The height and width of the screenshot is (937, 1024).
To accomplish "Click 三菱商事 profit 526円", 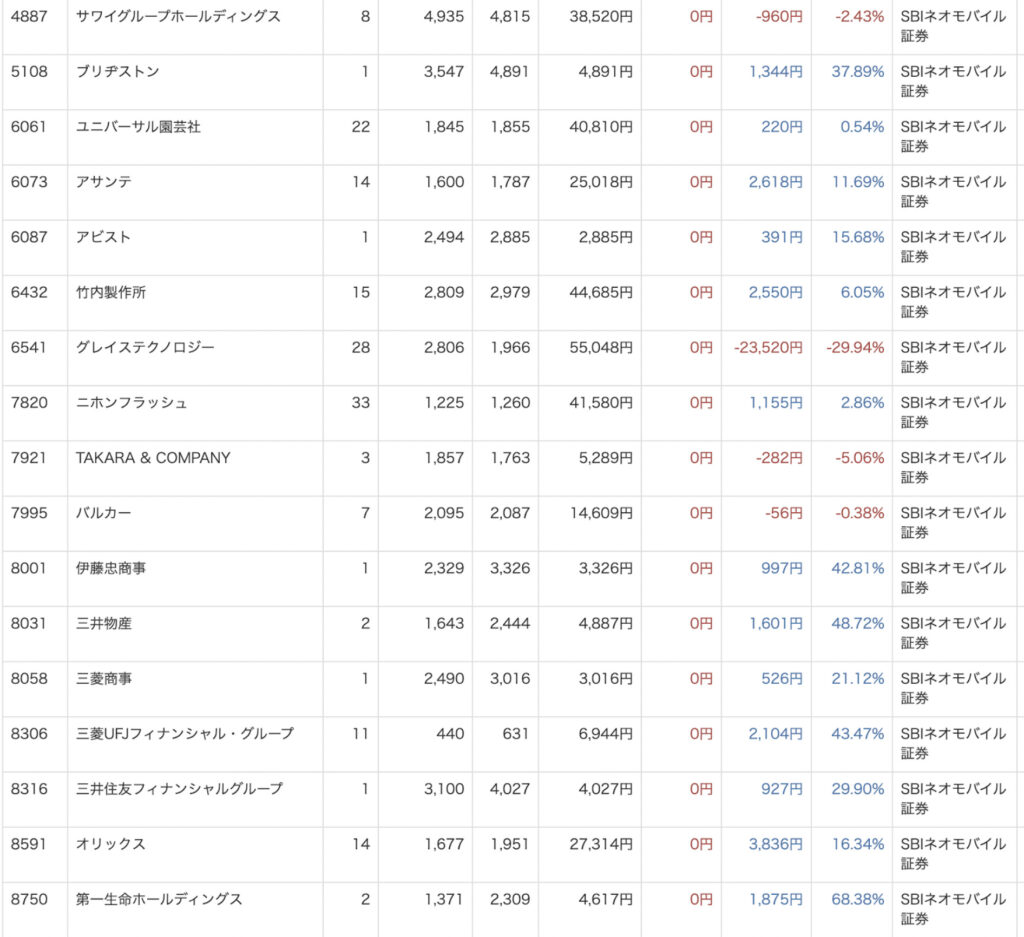I will (782, 678).
